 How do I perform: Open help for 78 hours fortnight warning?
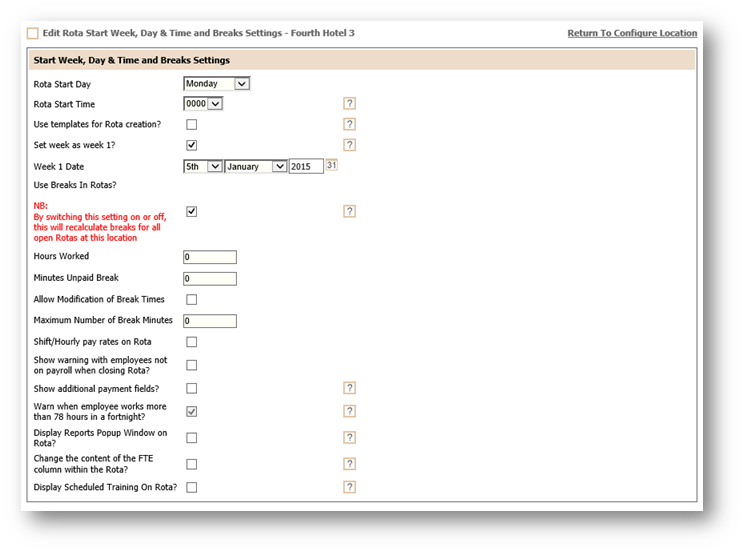pyautogui.click(x=350, y=411)
